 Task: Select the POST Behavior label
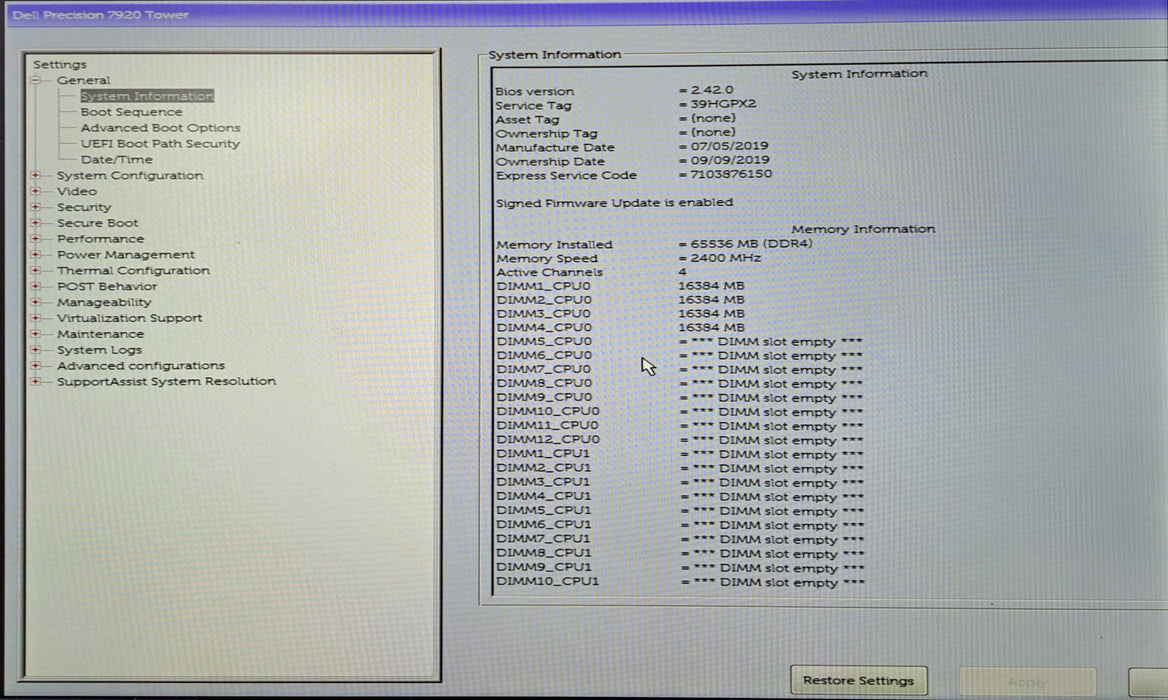click(x=107, y=286)
